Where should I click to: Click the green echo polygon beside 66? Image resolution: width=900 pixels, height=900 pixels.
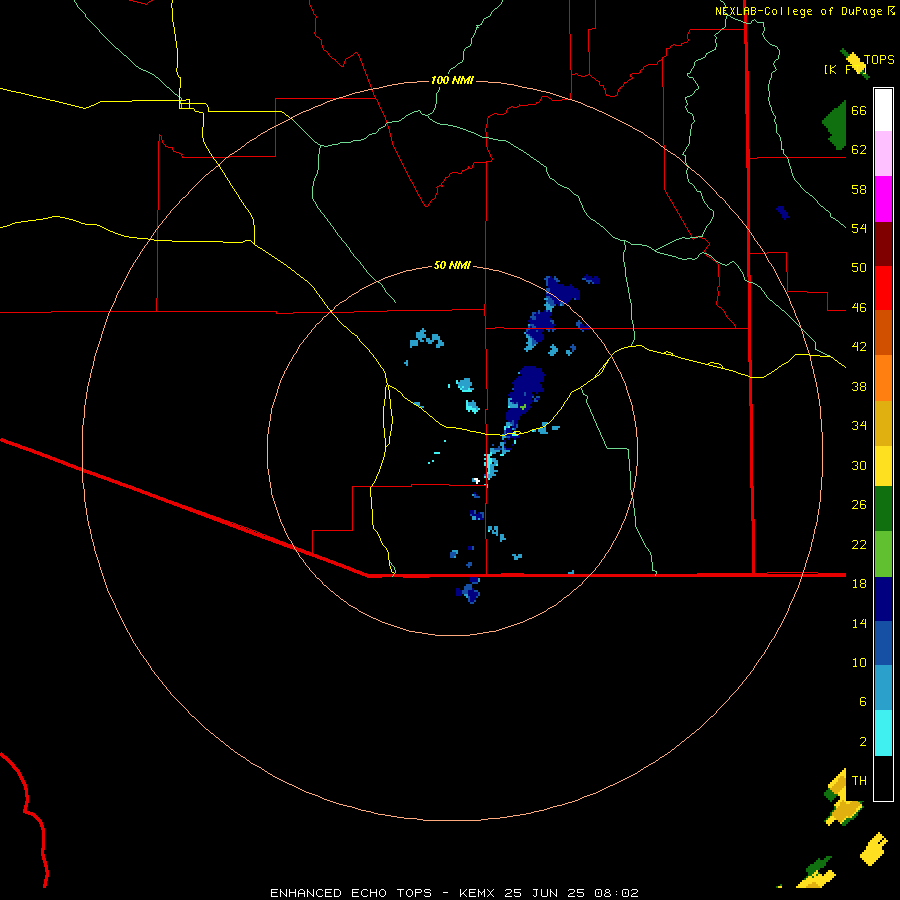tap(836, 125)
